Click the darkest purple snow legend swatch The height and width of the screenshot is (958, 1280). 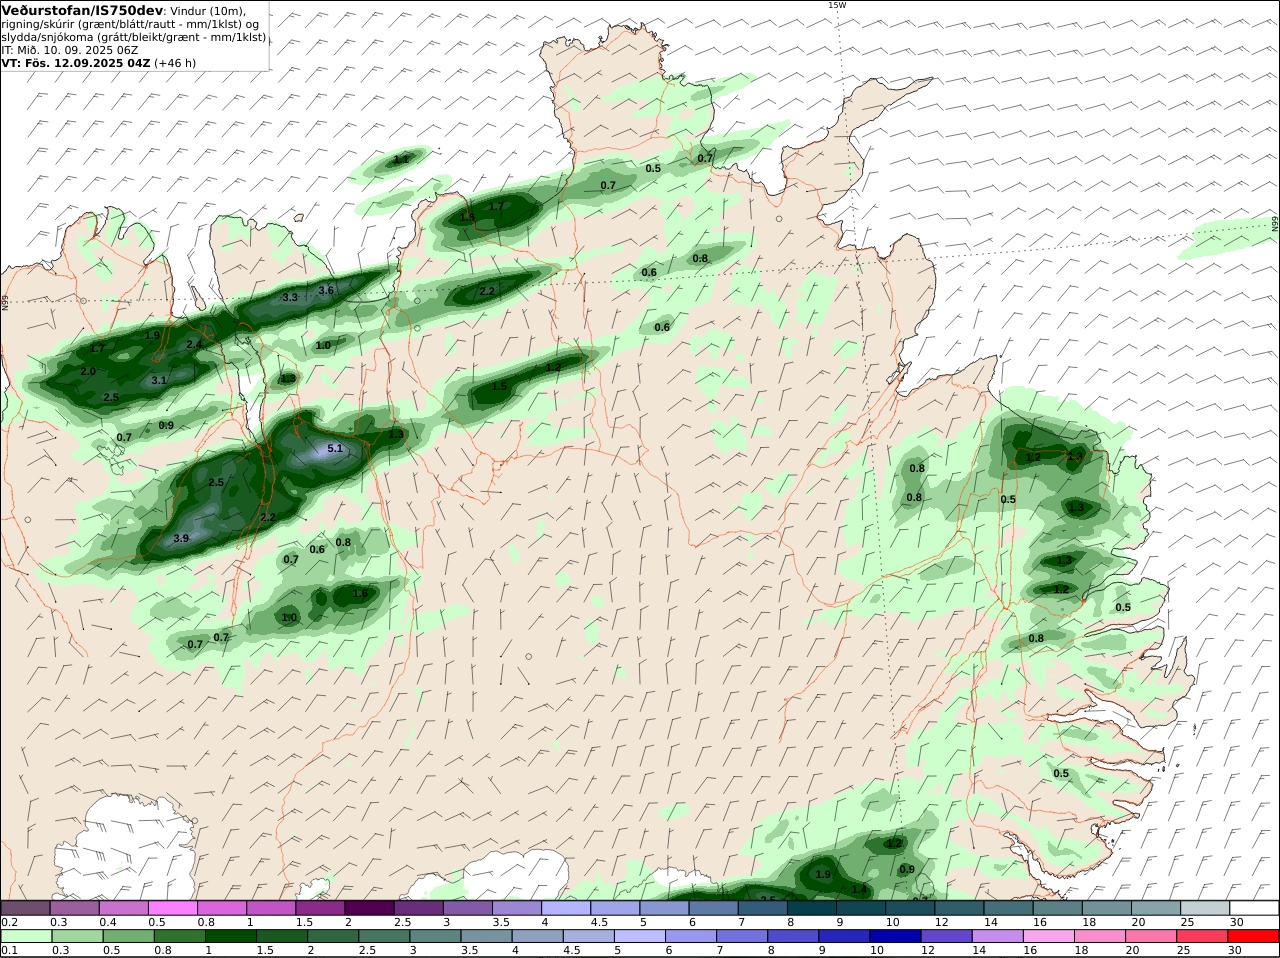tap(369, 908)
